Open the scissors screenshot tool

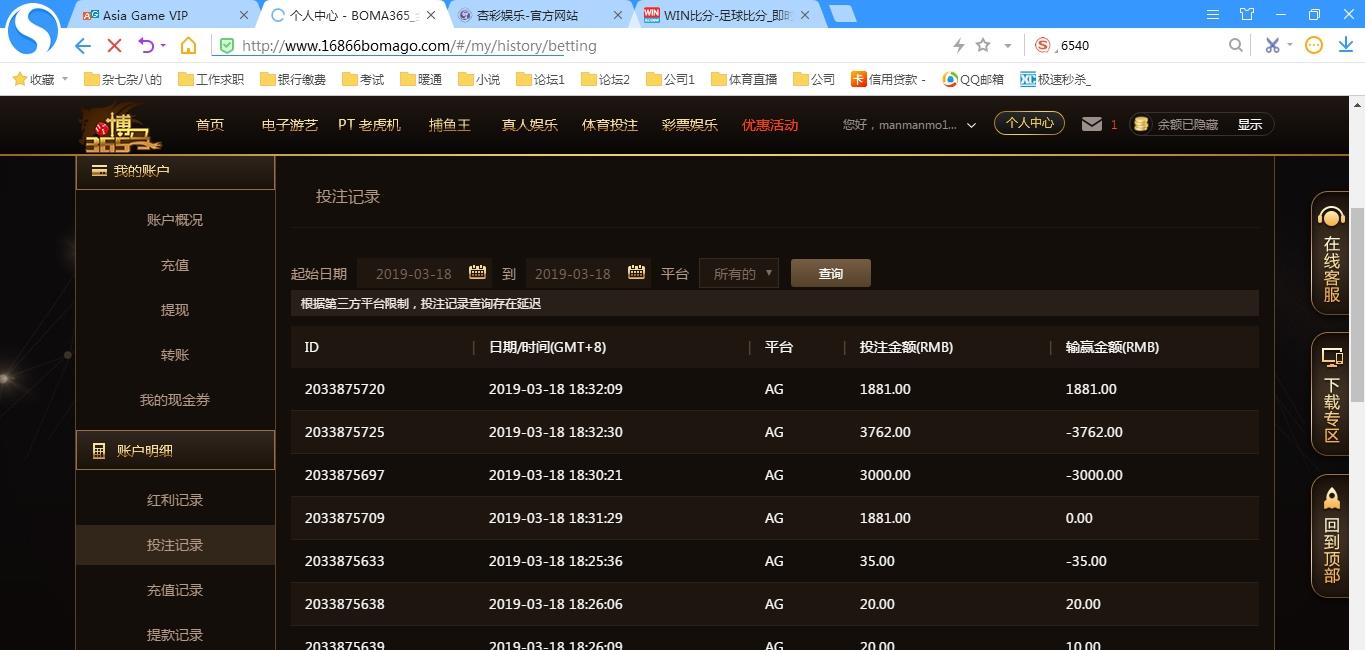coord(1272,46)
